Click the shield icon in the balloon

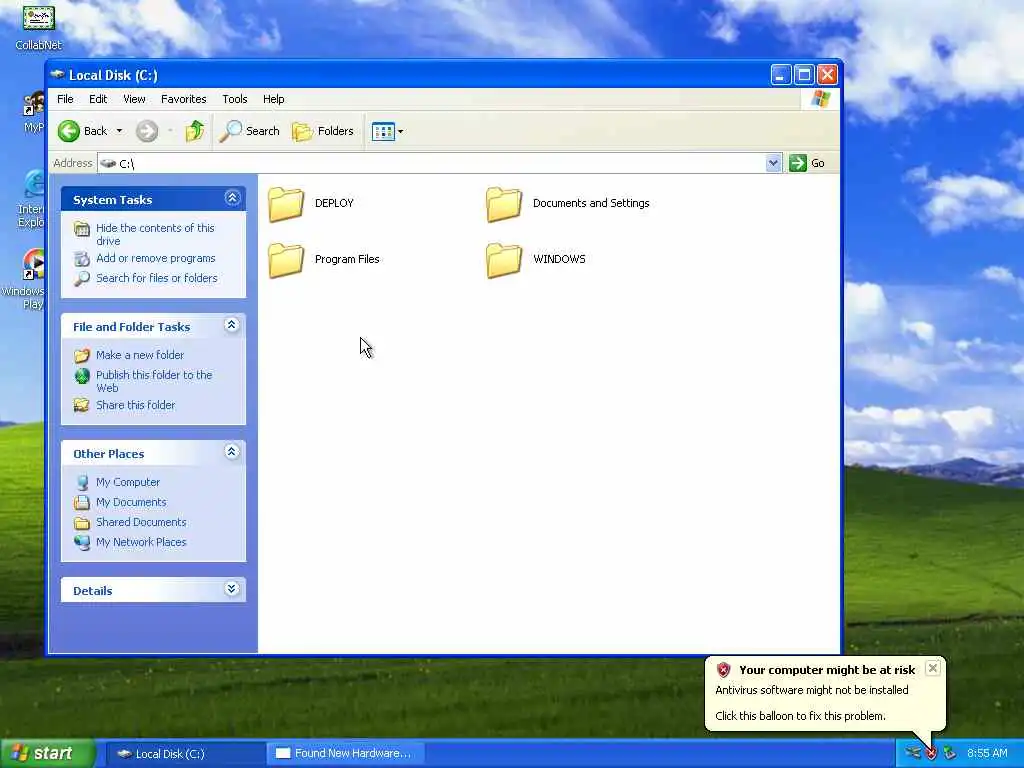(x=723, y=670)
